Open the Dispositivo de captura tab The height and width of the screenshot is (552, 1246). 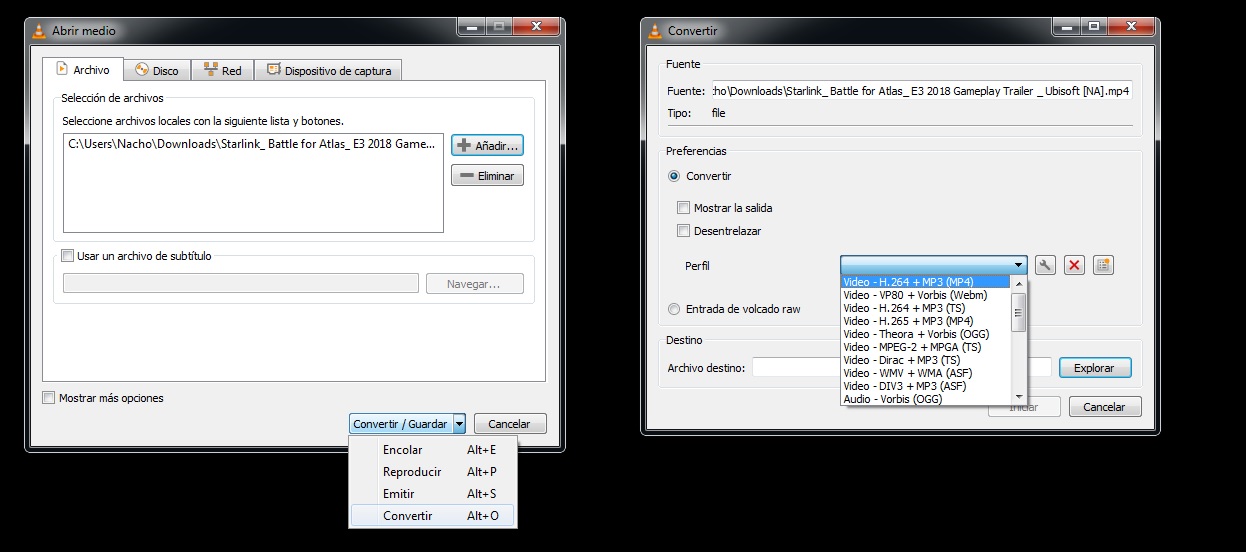[329, 70]
